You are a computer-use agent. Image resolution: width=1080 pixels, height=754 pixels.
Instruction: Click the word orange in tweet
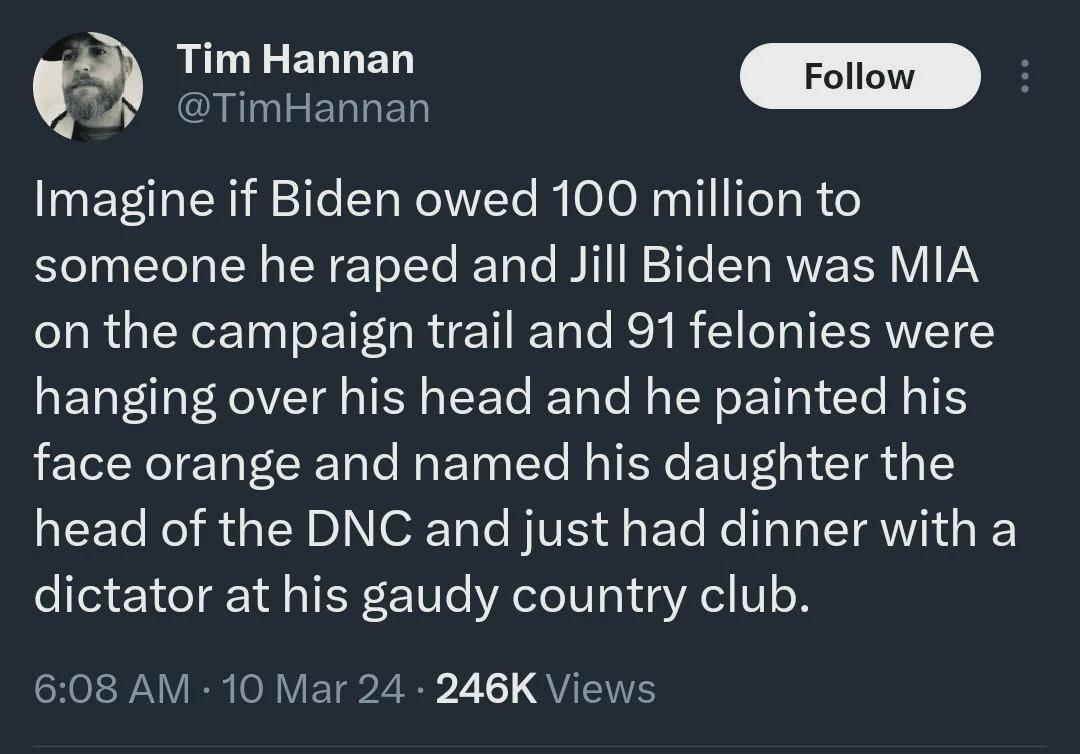tap(222, 465)
